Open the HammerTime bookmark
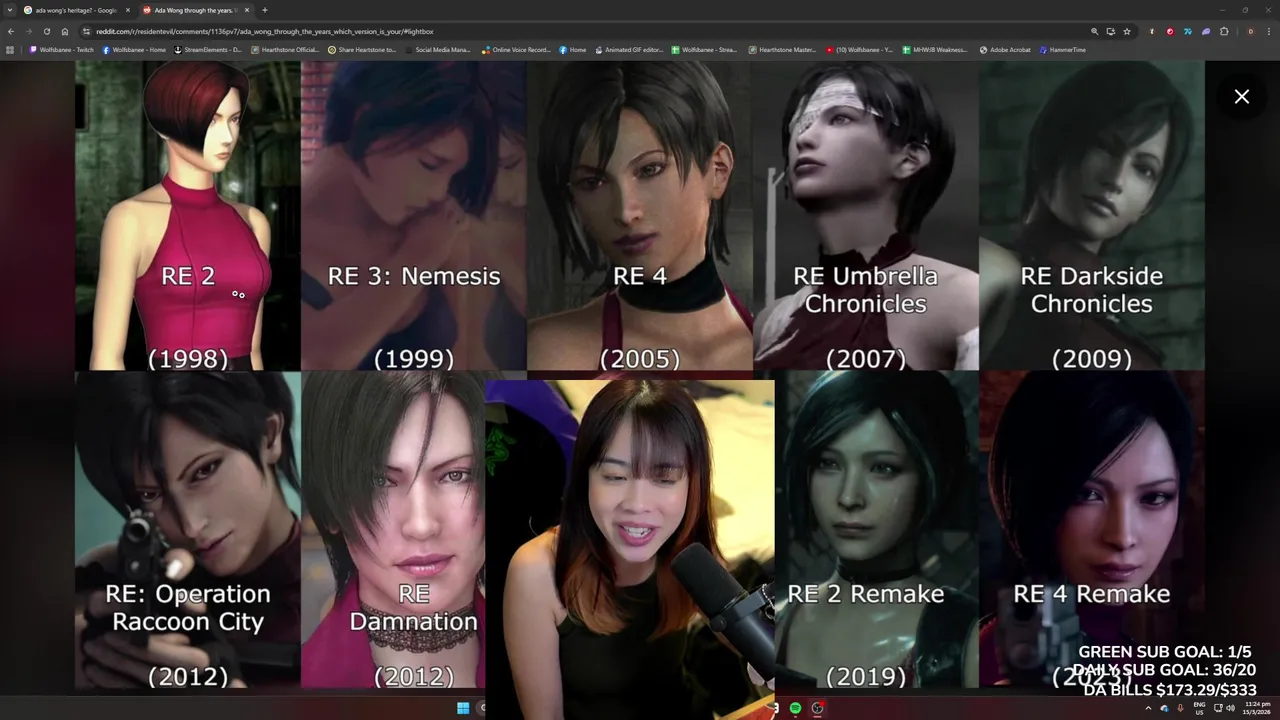Screen dimensions: 1280x720 1063,49
